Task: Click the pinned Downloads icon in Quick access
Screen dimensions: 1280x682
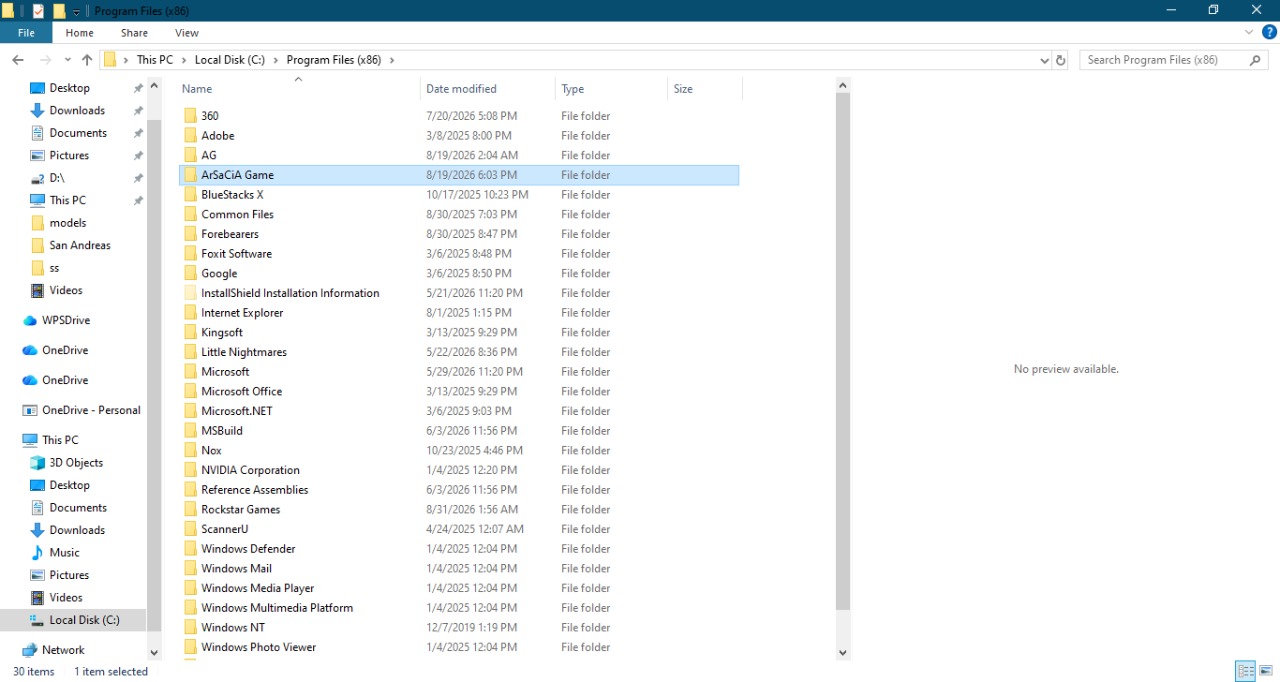Action: 38,110
